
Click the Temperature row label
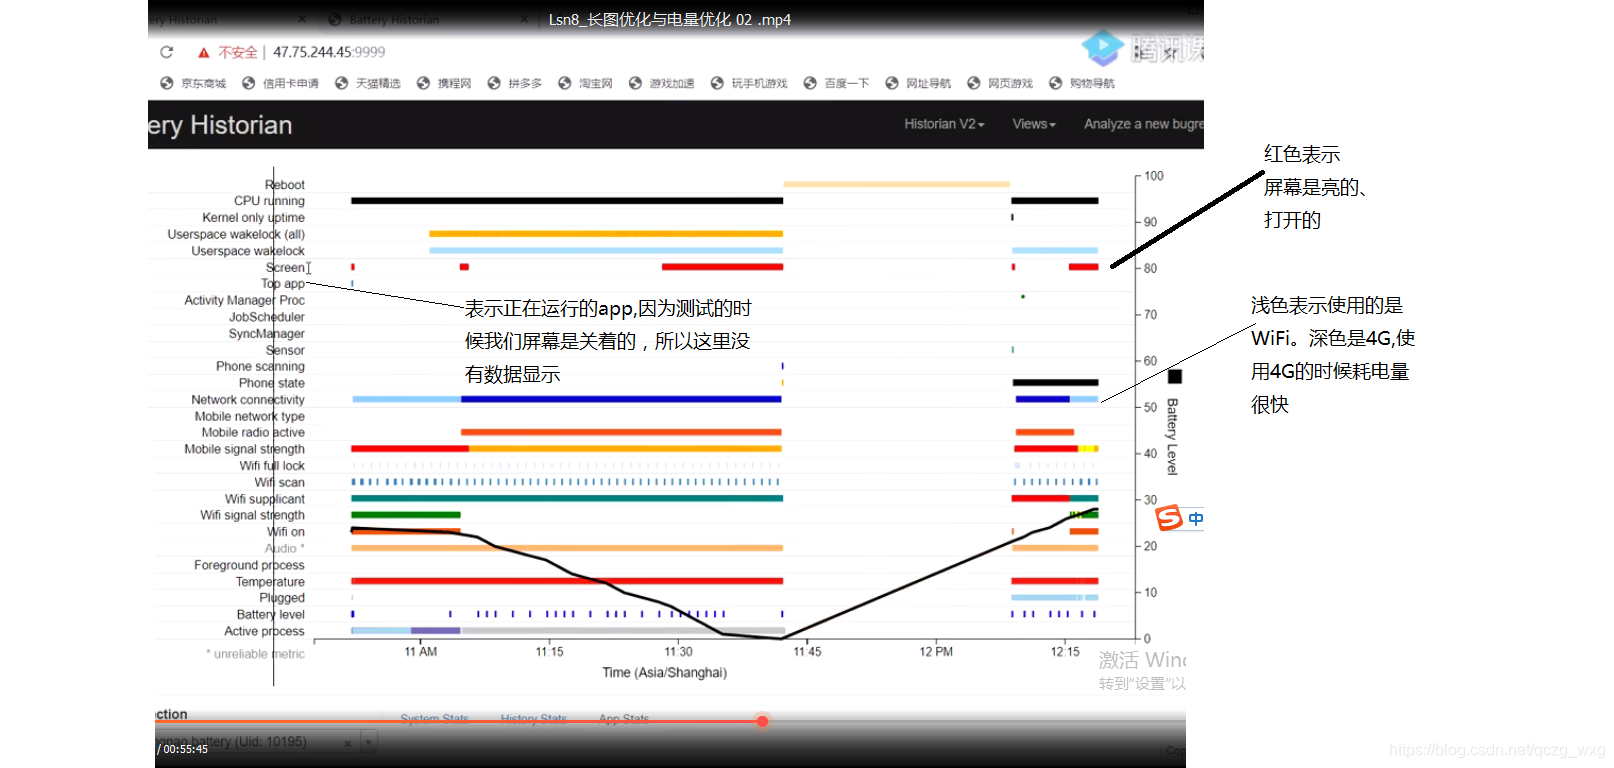(270, 582)
